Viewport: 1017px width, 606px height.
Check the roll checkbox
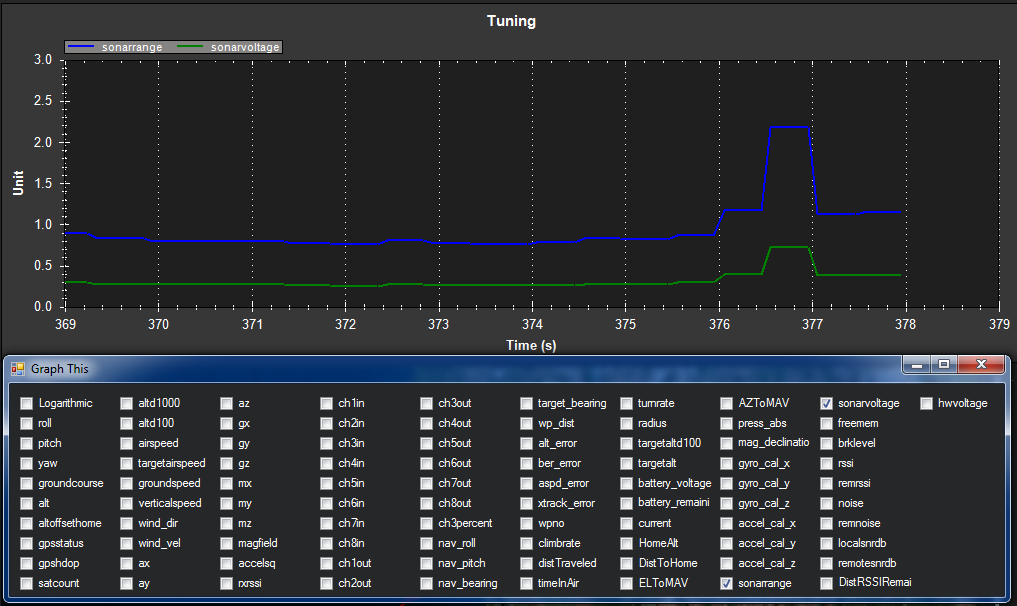(26, 423)
